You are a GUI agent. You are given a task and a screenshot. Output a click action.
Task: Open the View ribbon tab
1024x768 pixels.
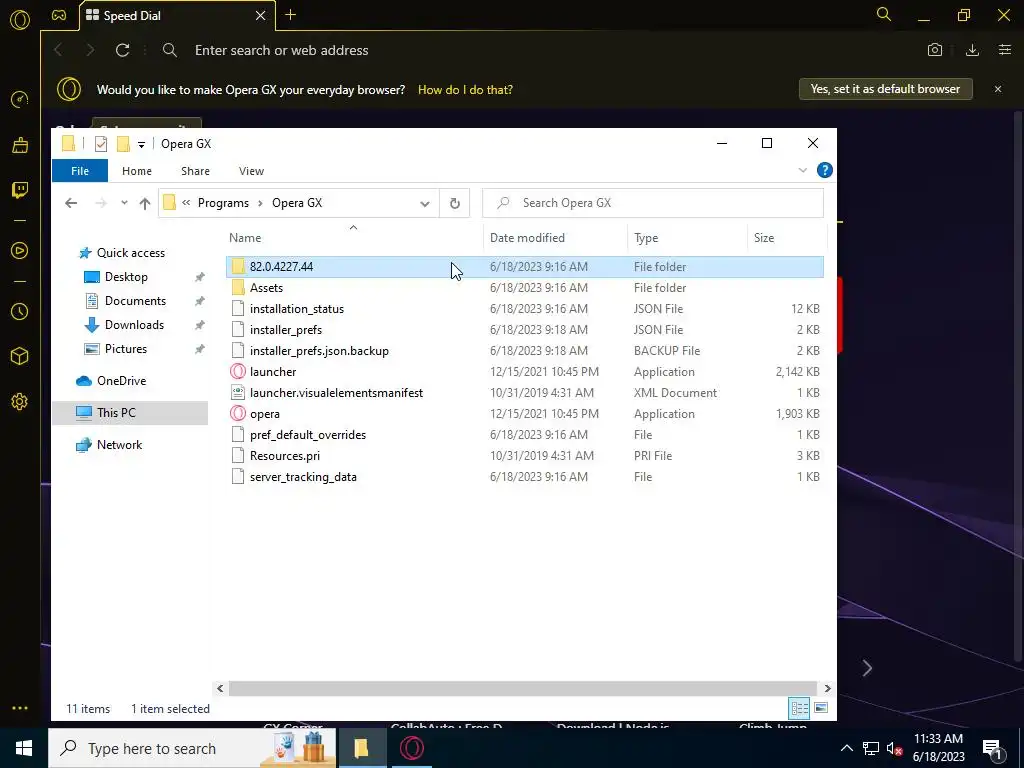click(251, 171)
